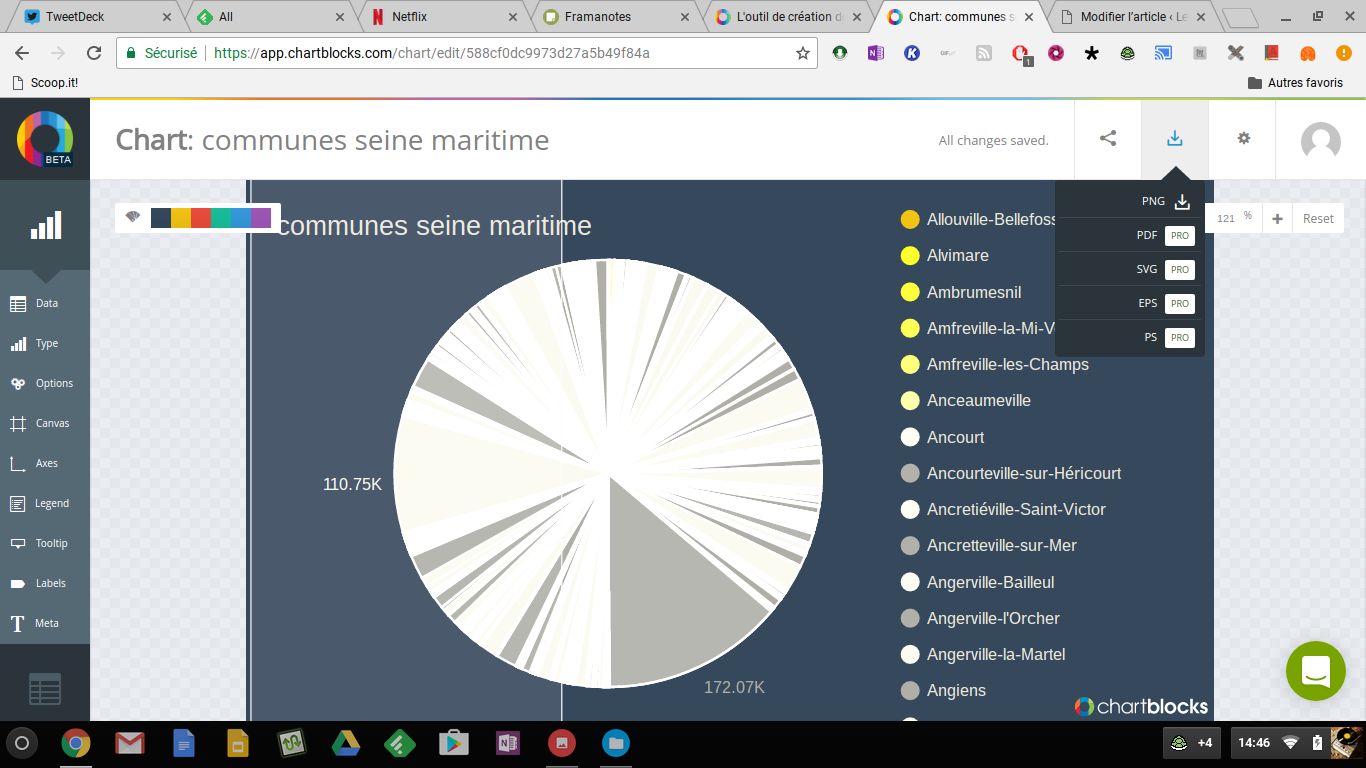Bookmark page with star icon
This screenshot has width=1366, height=768.
(x=802, y=53)
